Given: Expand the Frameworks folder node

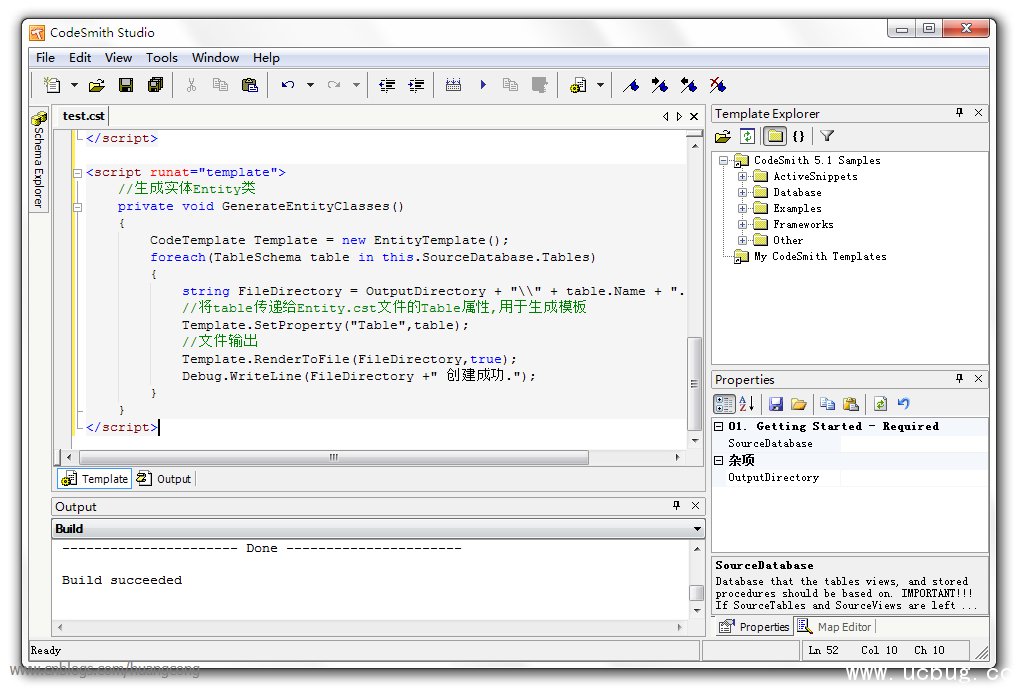Looking at the screenshot, I should point(743,224).
